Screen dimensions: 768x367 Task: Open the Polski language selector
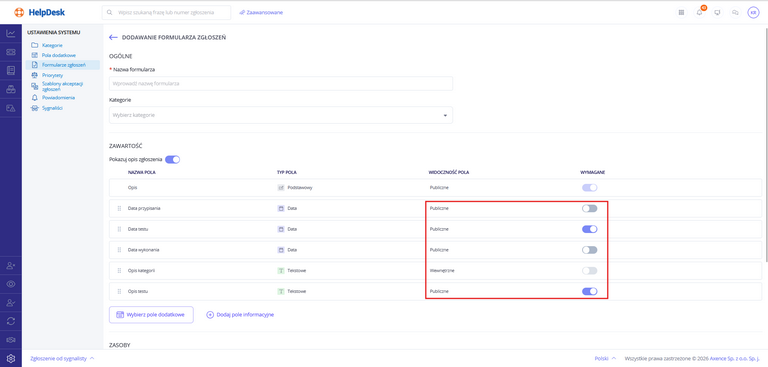point(605,358)
